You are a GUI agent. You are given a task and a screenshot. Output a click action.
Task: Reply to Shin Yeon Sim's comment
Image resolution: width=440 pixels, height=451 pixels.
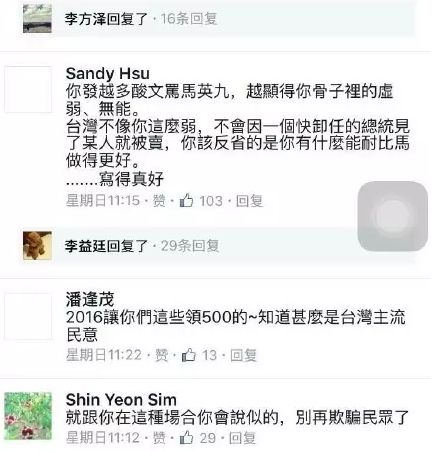242,438
